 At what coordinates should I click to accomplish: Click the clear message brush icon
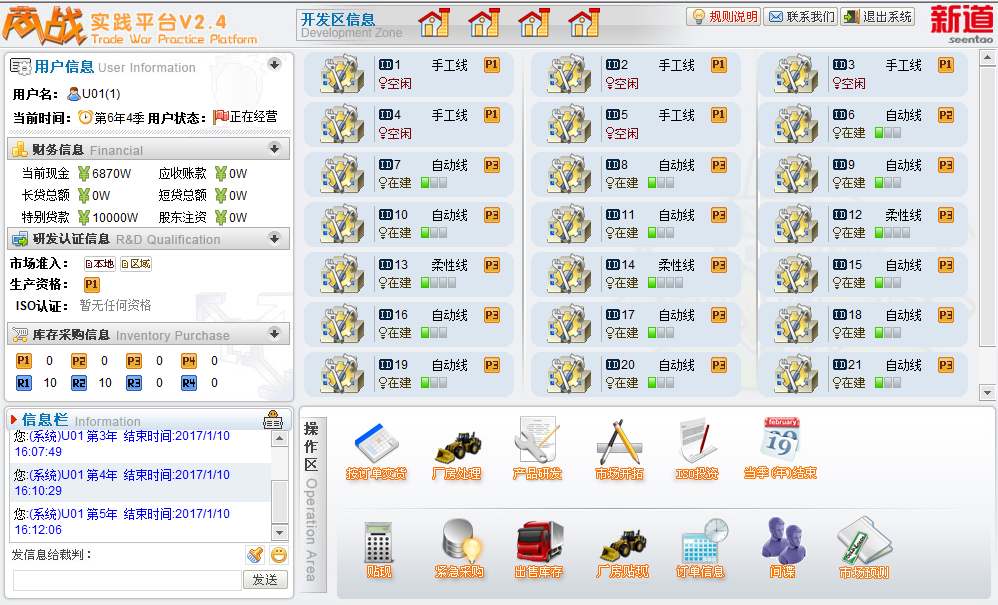click(255, 555)
